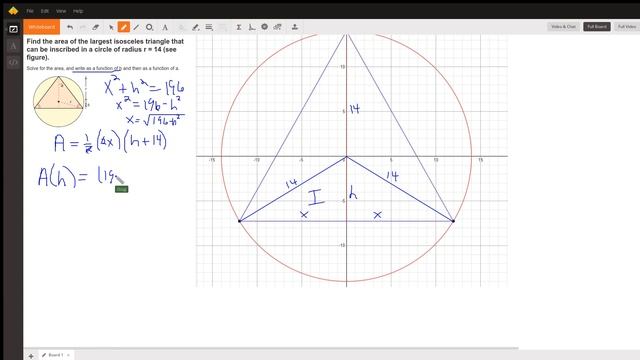The height and width of the screenshot is (360, 640).
Task: Open the File menu
Action: [x=30, y=11]
